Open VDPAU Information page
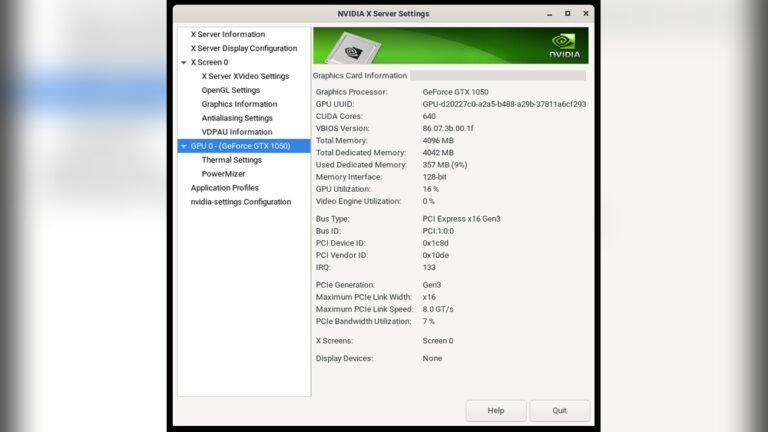This screenshot has height=432, width=768. (237, 132)
